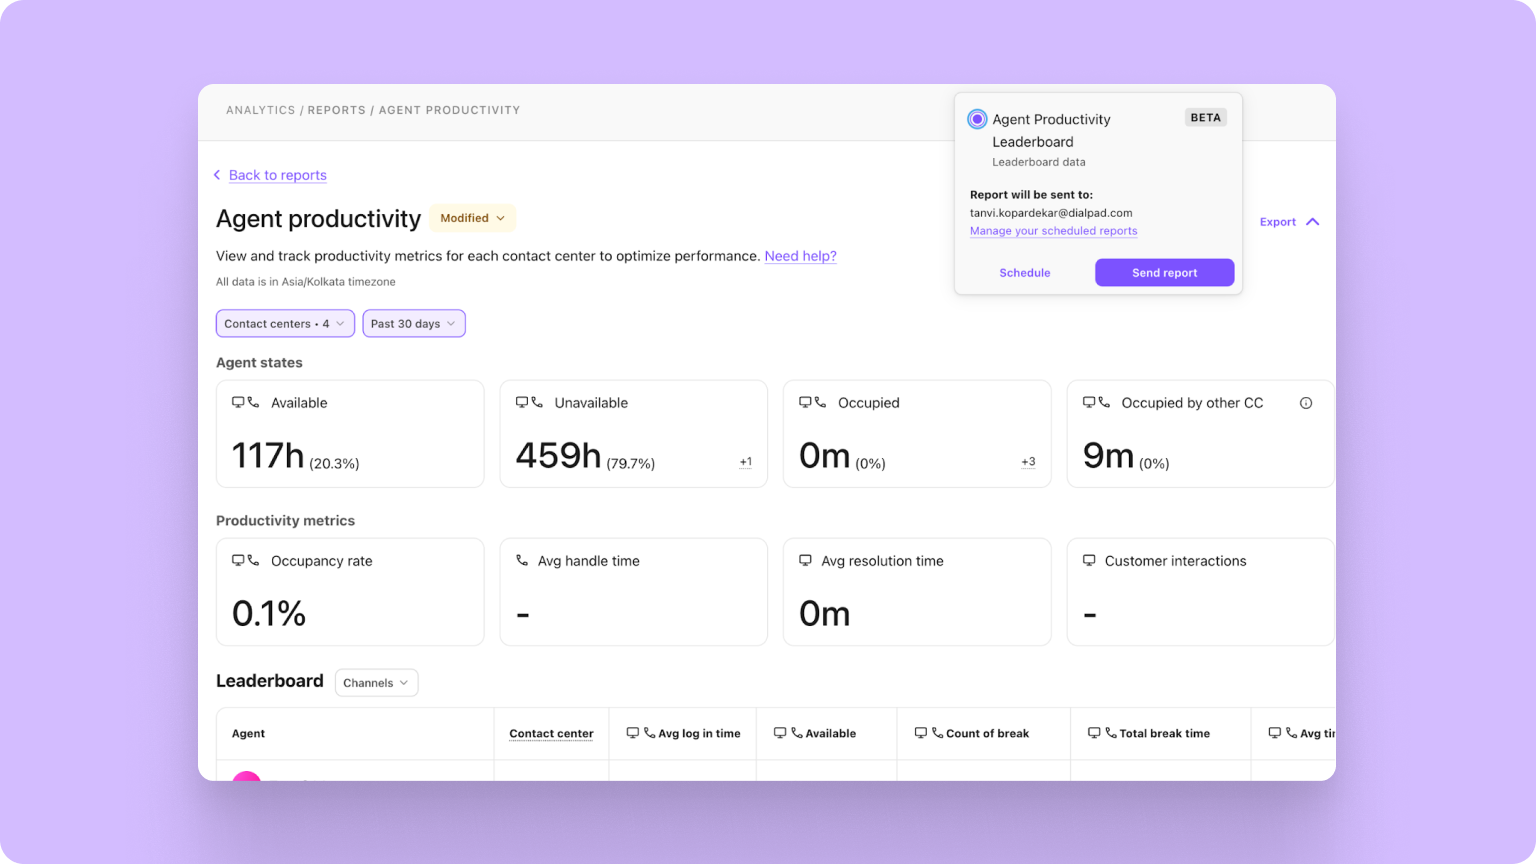
Task: Open the Past 30 days date range dropdown
Action: coord(413,323)
